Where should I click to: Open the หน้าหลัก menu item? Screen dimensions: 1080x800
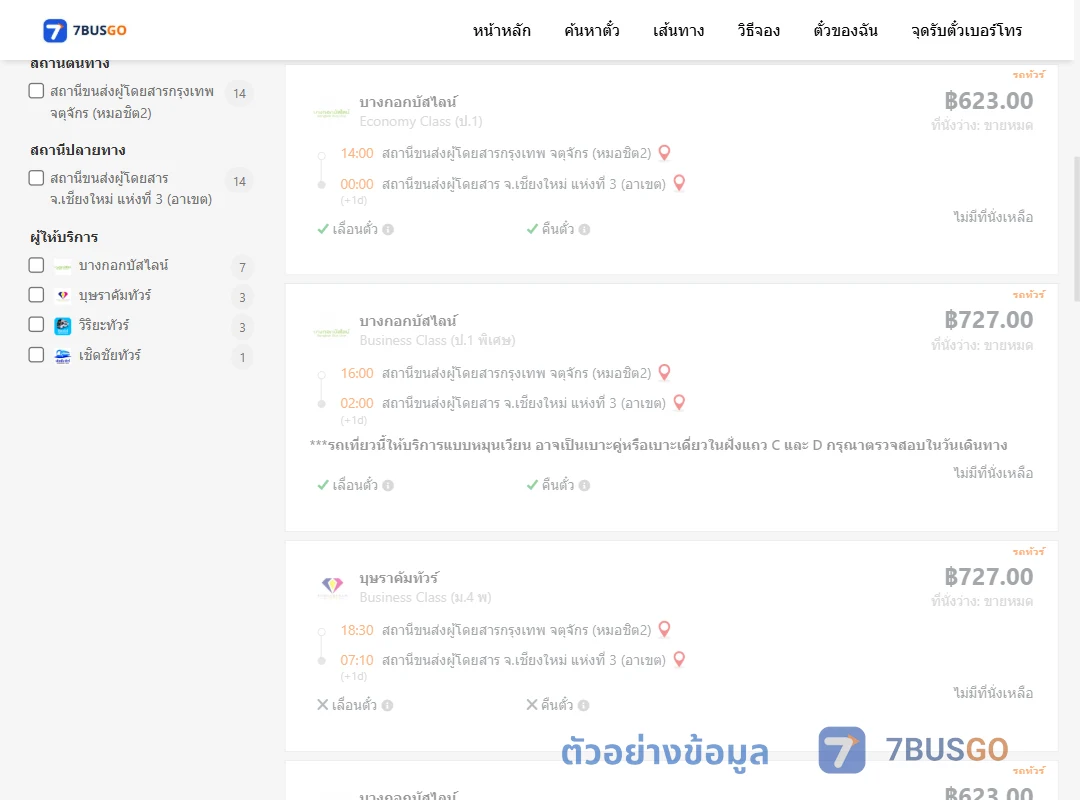(501, 30)
